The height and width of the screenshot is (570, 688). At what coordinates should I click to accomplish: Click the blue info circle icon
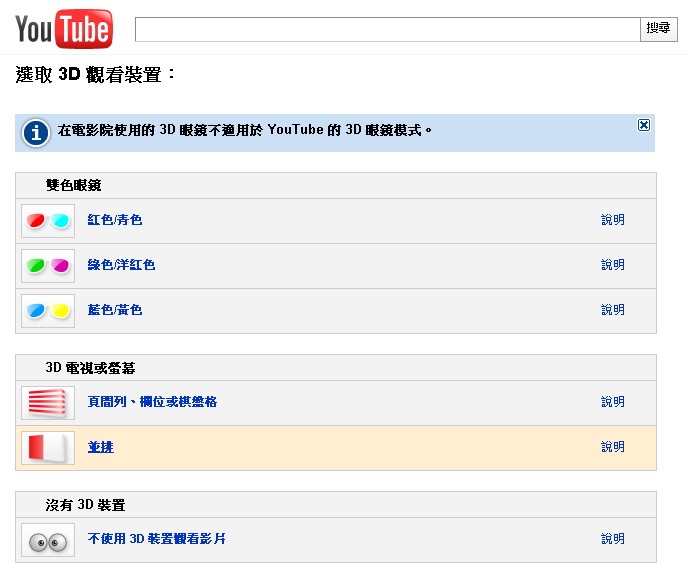pyautogui.click(x=36, y=133)
